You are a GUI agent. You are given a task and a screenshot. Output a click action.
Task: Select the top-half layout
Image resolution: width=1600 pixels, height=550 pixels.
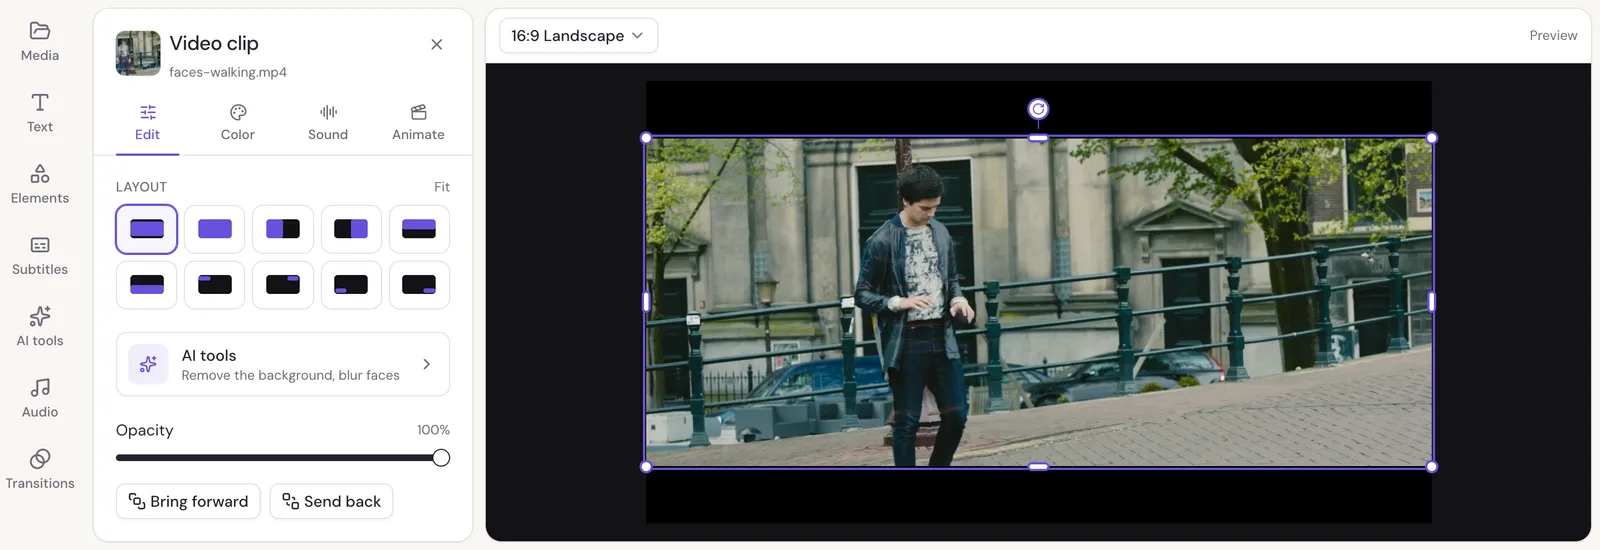tap(419, 229)
